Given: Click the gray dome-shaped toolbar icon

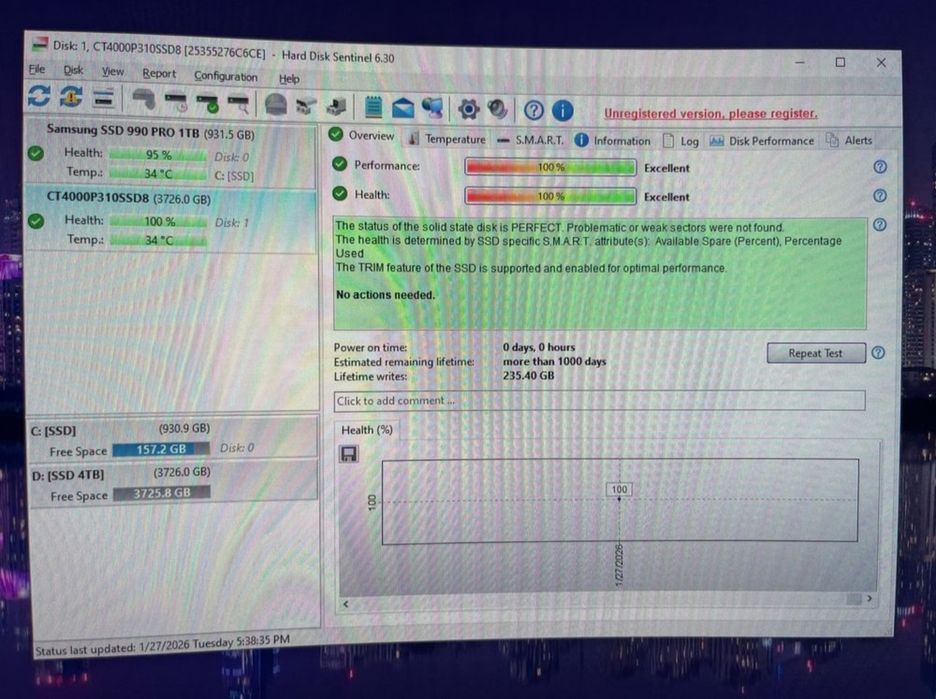Looking at the screenshot, I should click(275, 105).
